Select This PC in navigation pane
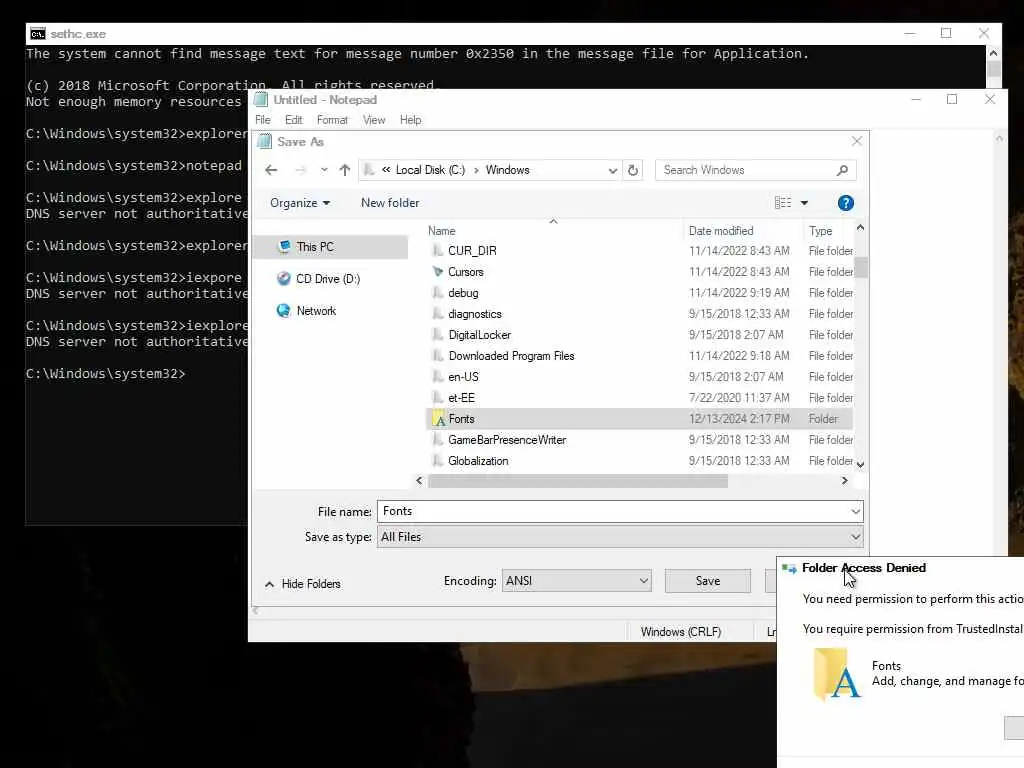The width and height of the screenshot is (1024, 768). pyautogui.click(x=331, y=247)
